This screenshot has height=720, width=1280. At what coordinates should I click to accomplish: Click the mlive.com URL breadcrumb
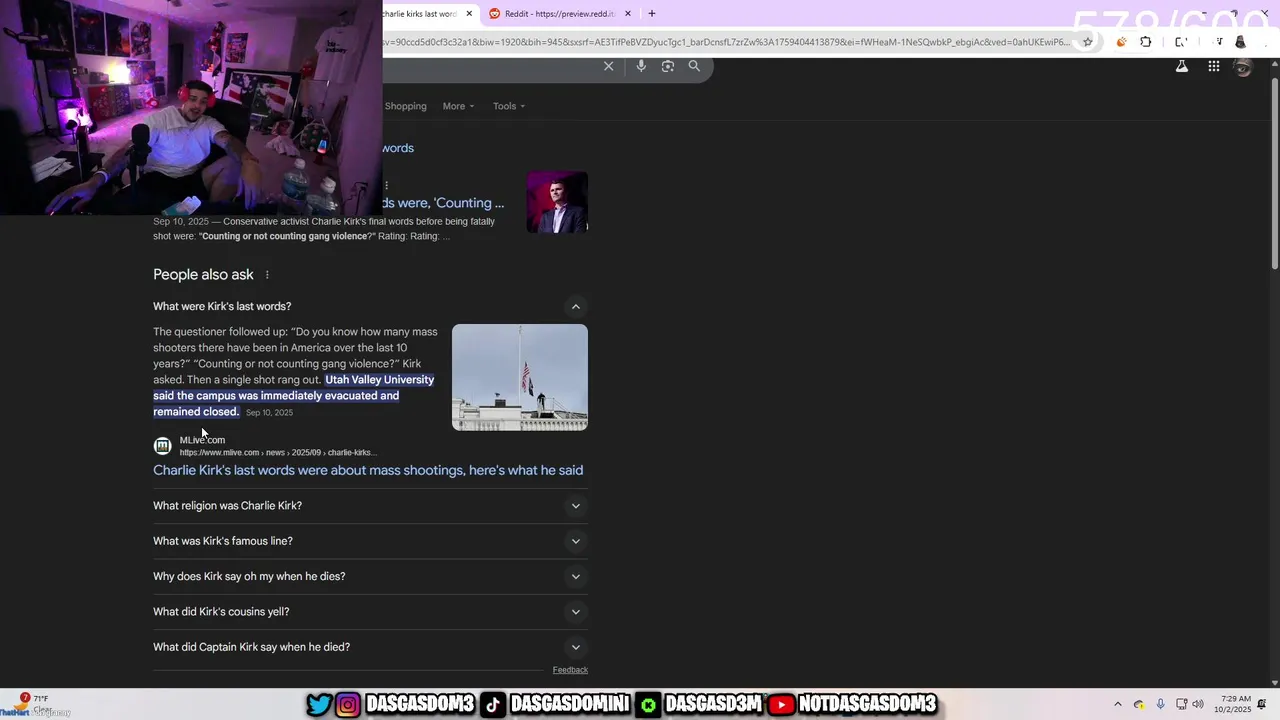point(276,453)
